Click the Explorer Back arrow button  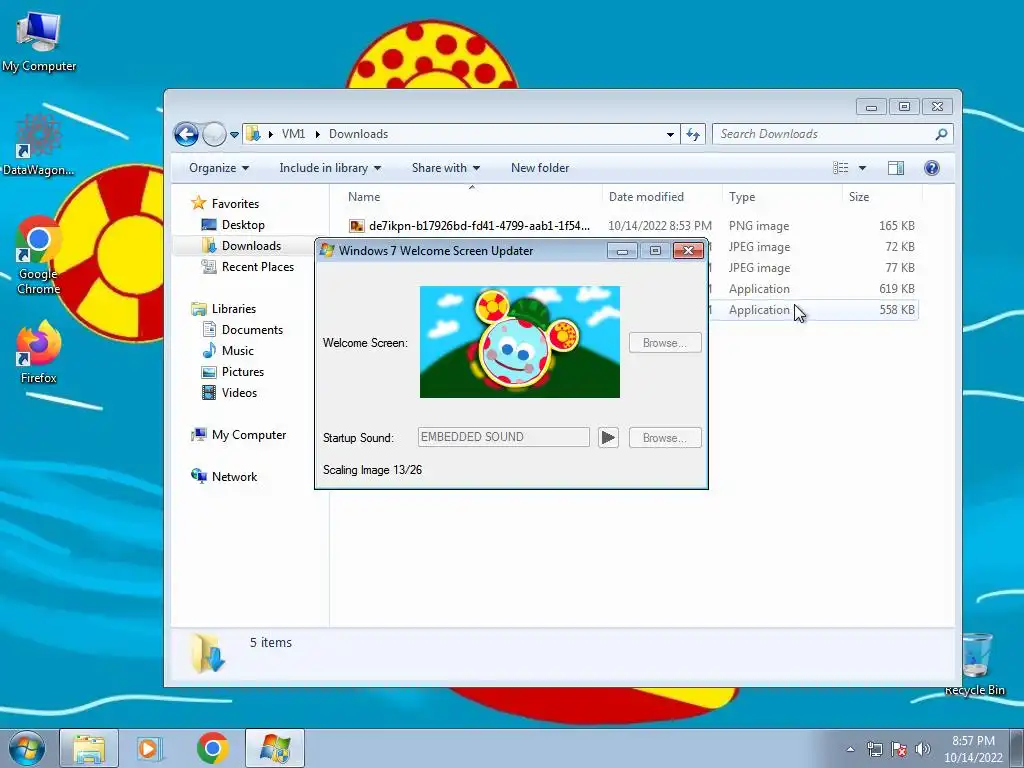(186, 135)
